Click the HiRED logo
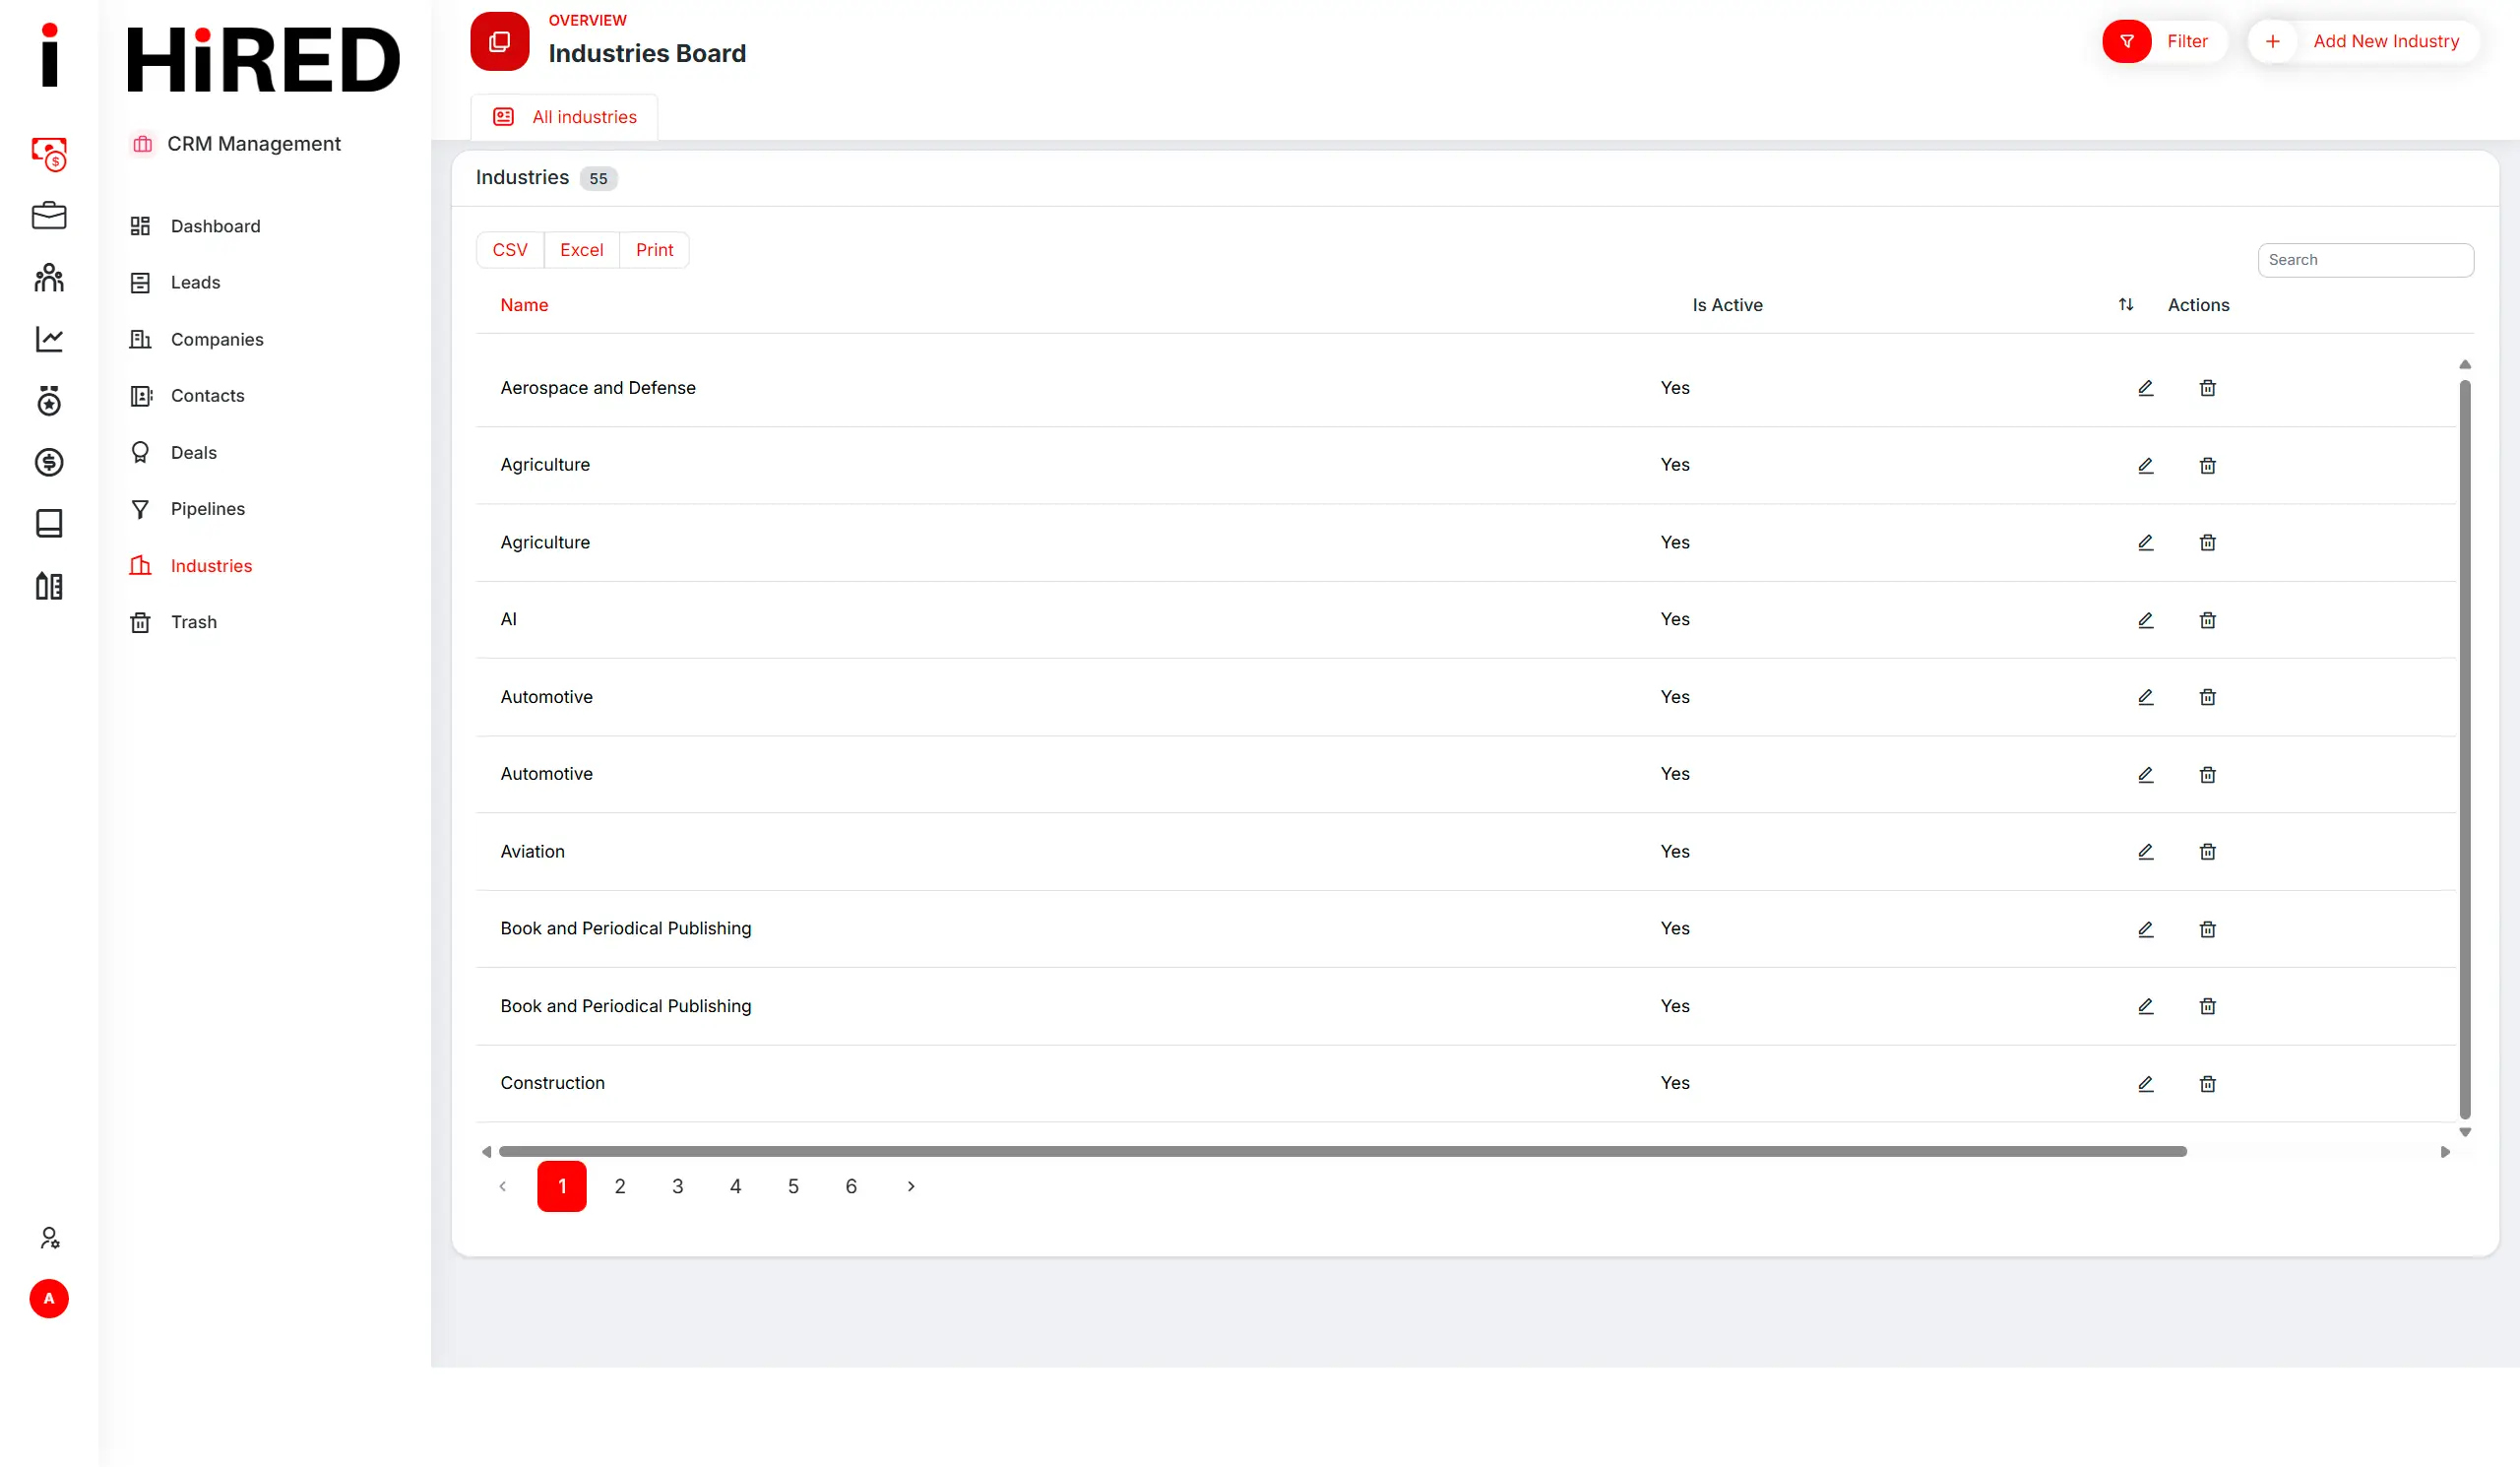This screenshot has width=2520, height=1467. point(264,59)
